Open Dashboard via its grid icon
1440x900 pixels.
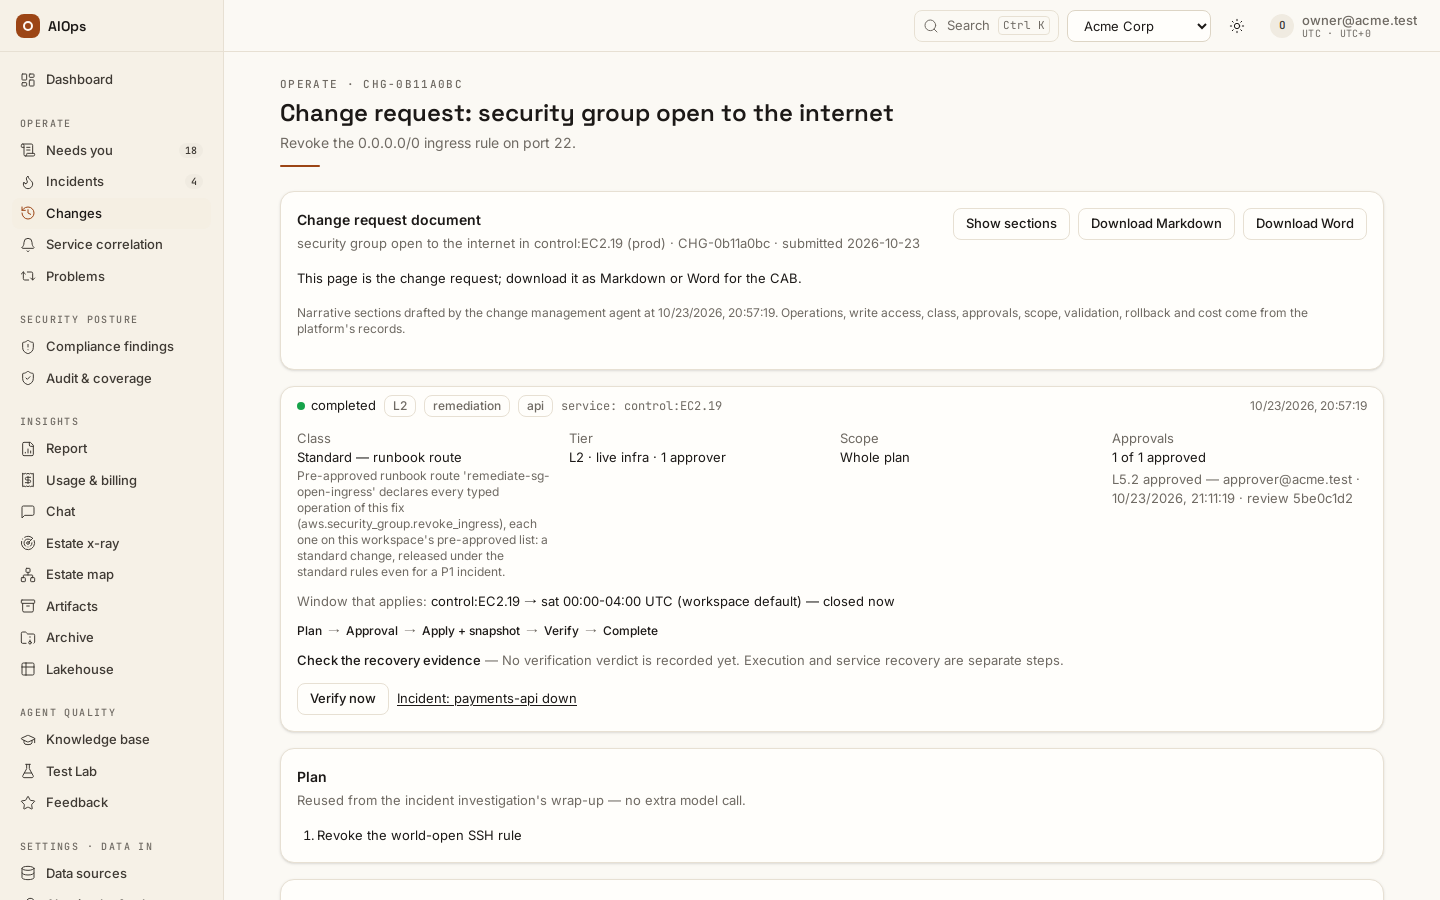pyautogui.click(x=28, y=80)
